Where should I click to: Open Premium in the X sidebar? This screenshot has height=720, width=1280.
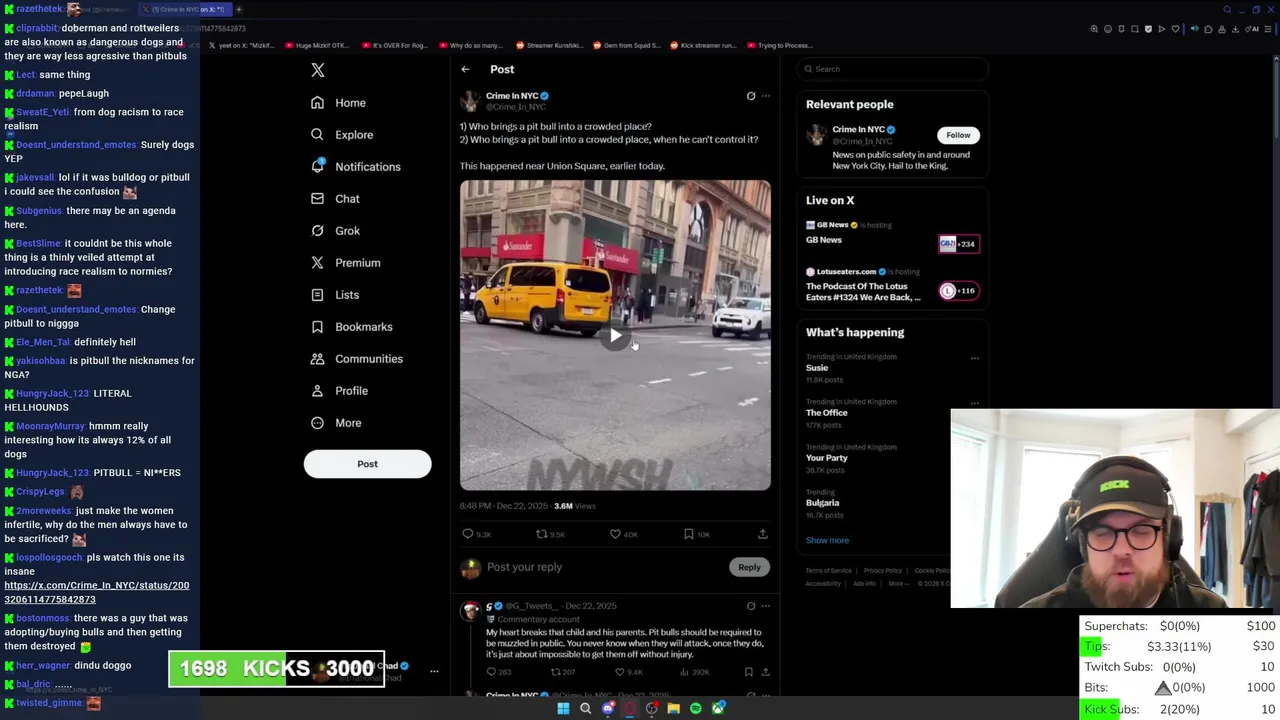(345, 263)
